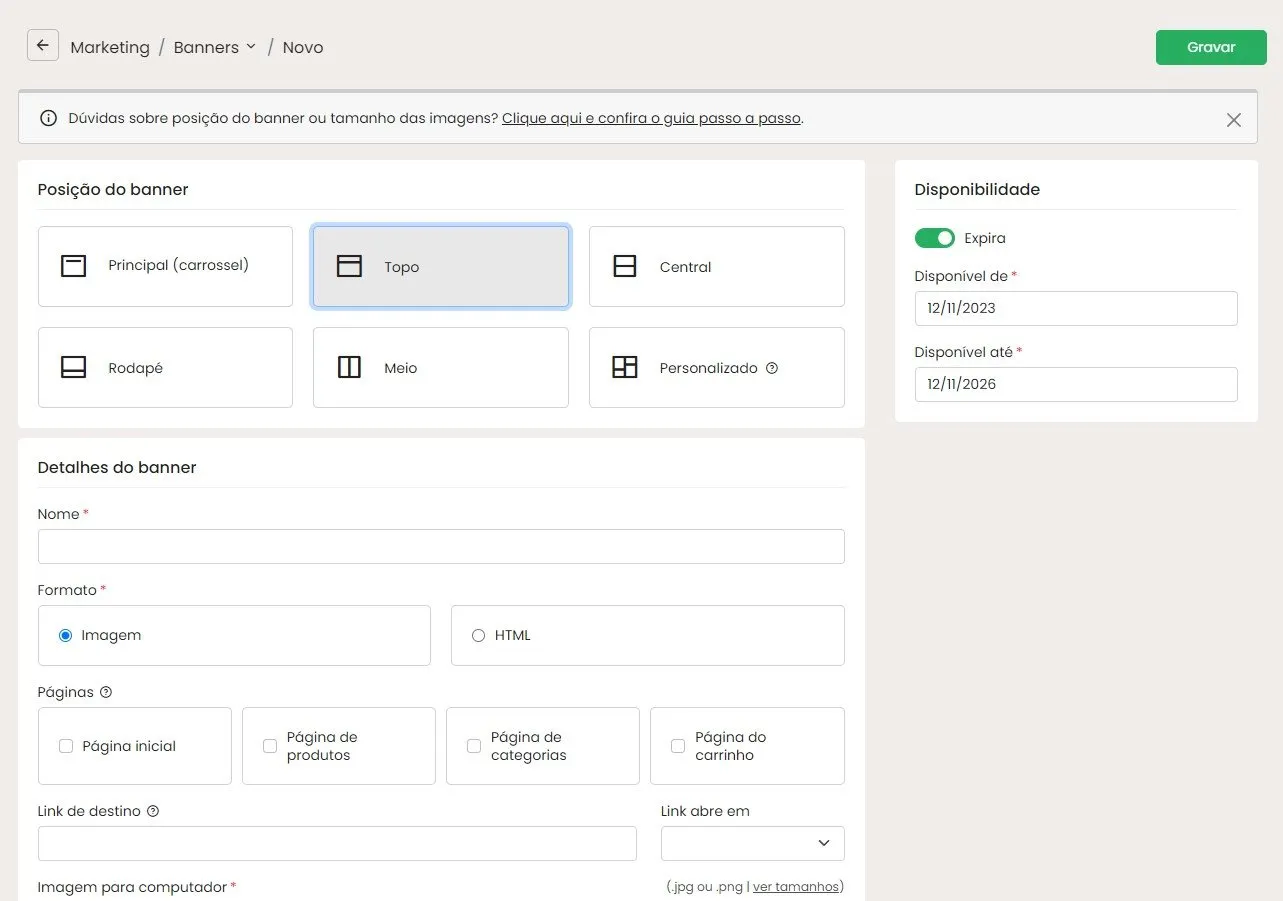
Task: Click into the Nome input field
Action: pyautogui.click(x=441, y=547)
